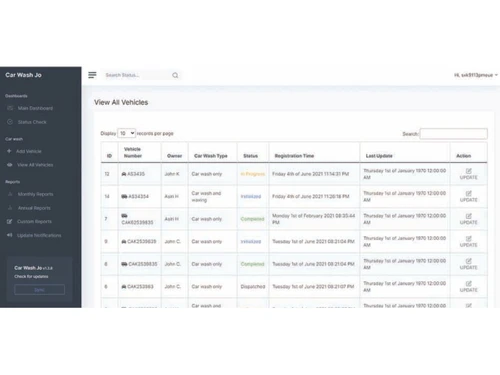Click UPDATE label for ID 14 row
This screenshot has height=375, width=500.
[468, 200]
